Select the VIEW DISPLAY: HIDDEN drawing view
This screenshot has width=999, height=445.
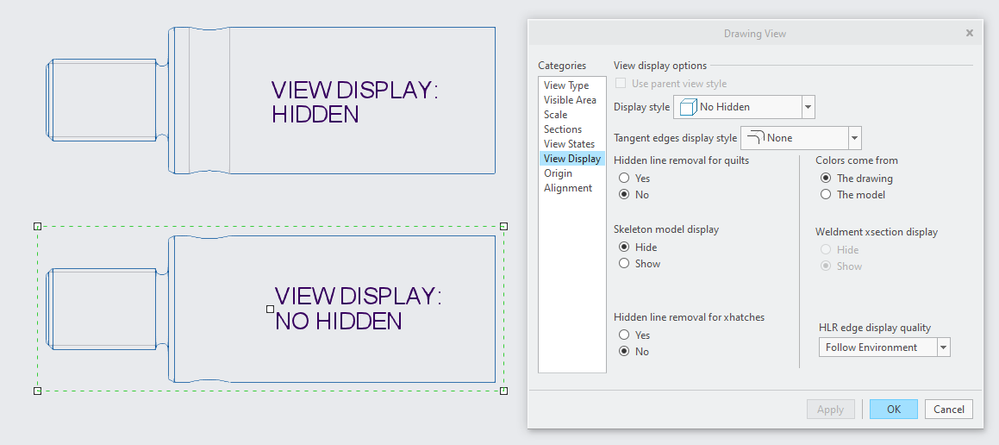(271, 100)
